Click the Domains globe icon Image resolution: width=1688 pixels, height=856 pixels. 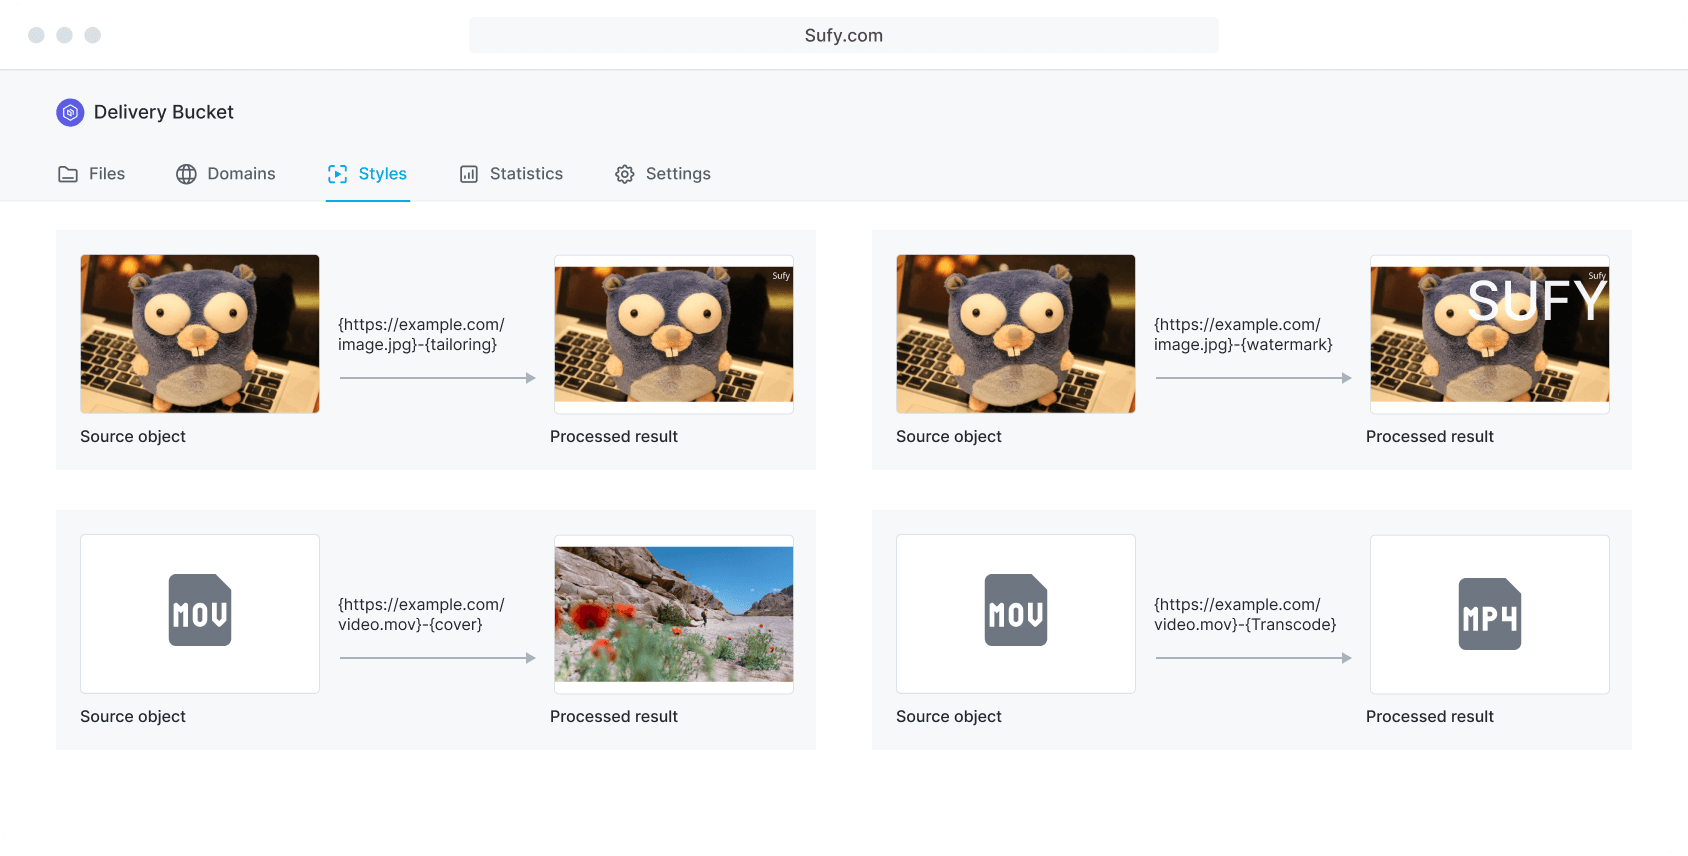(186, 174)
